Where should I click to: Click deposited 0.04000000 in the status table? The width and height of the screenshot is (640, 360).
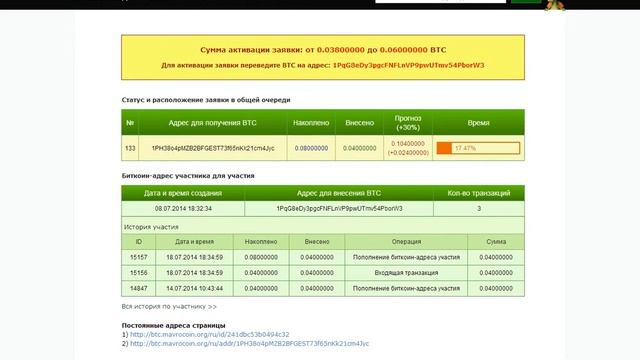(x=360, y=148)
